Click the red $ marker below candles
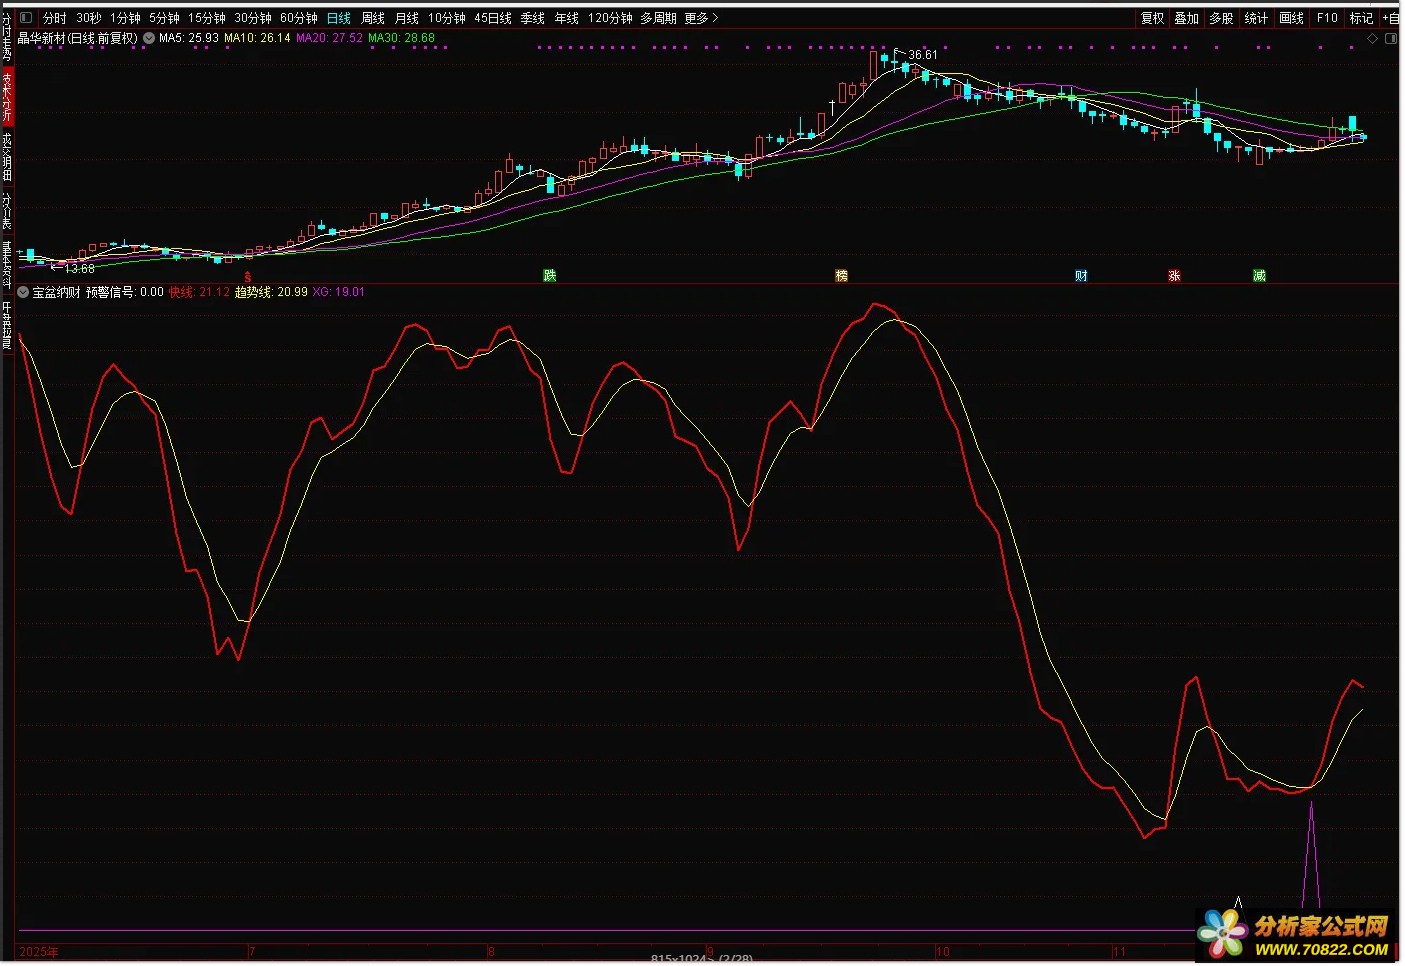This screenshot has width=1405, height=966. pyautogui.click(x=248, y=277)
